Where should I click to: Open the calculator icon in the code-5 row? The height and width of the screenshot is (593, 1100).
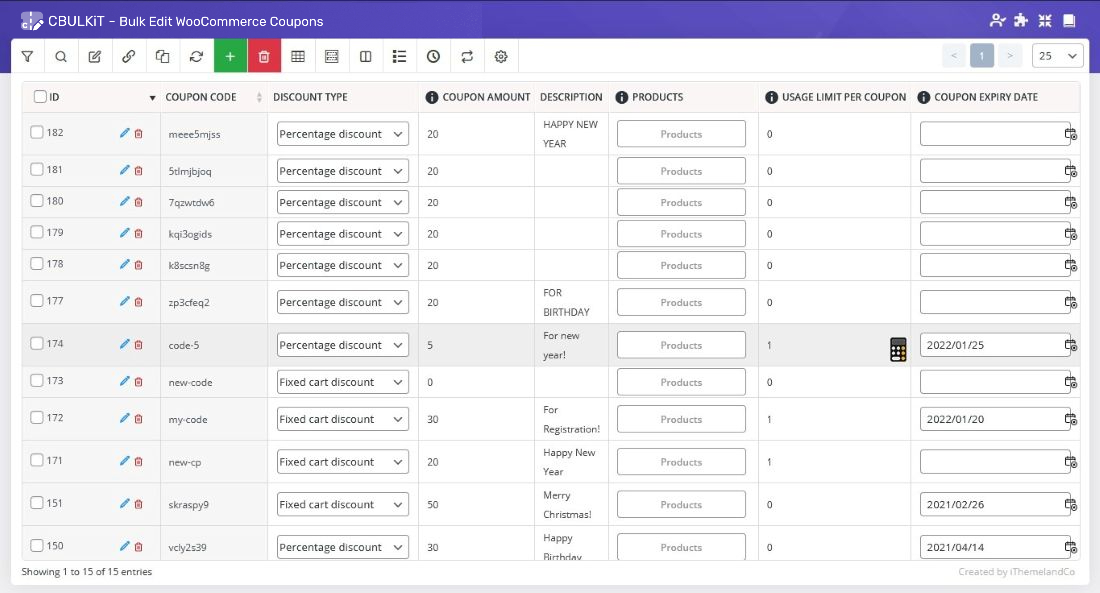pyautogui.click(x=898, y=349)
